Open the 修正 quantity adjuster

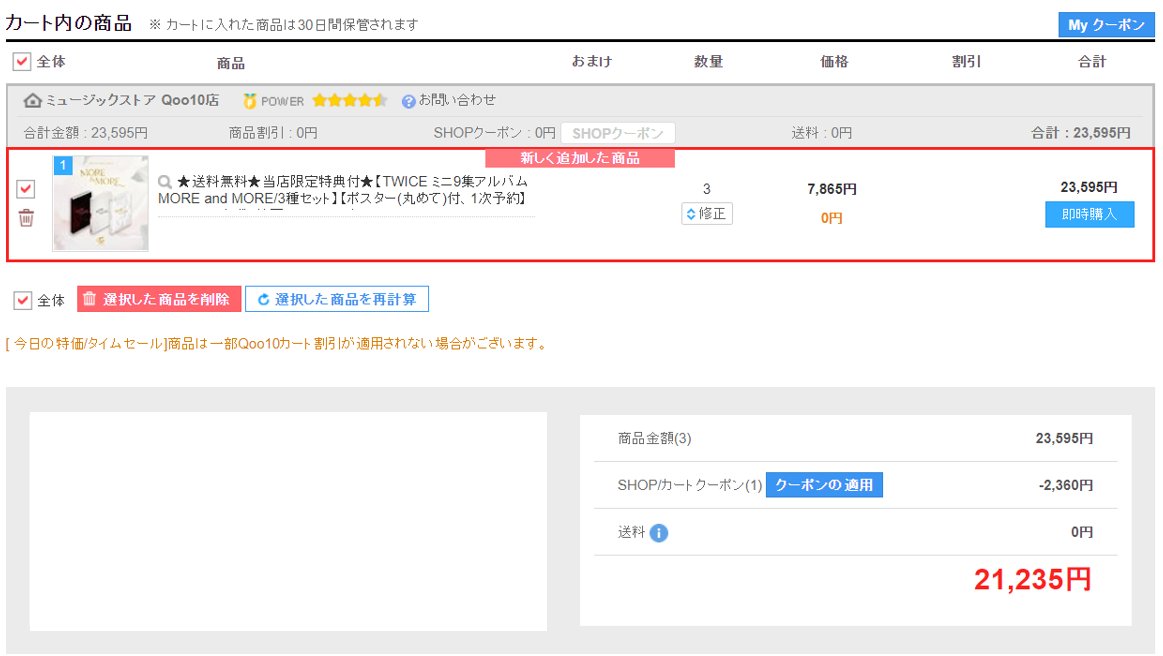pos(707,214)
